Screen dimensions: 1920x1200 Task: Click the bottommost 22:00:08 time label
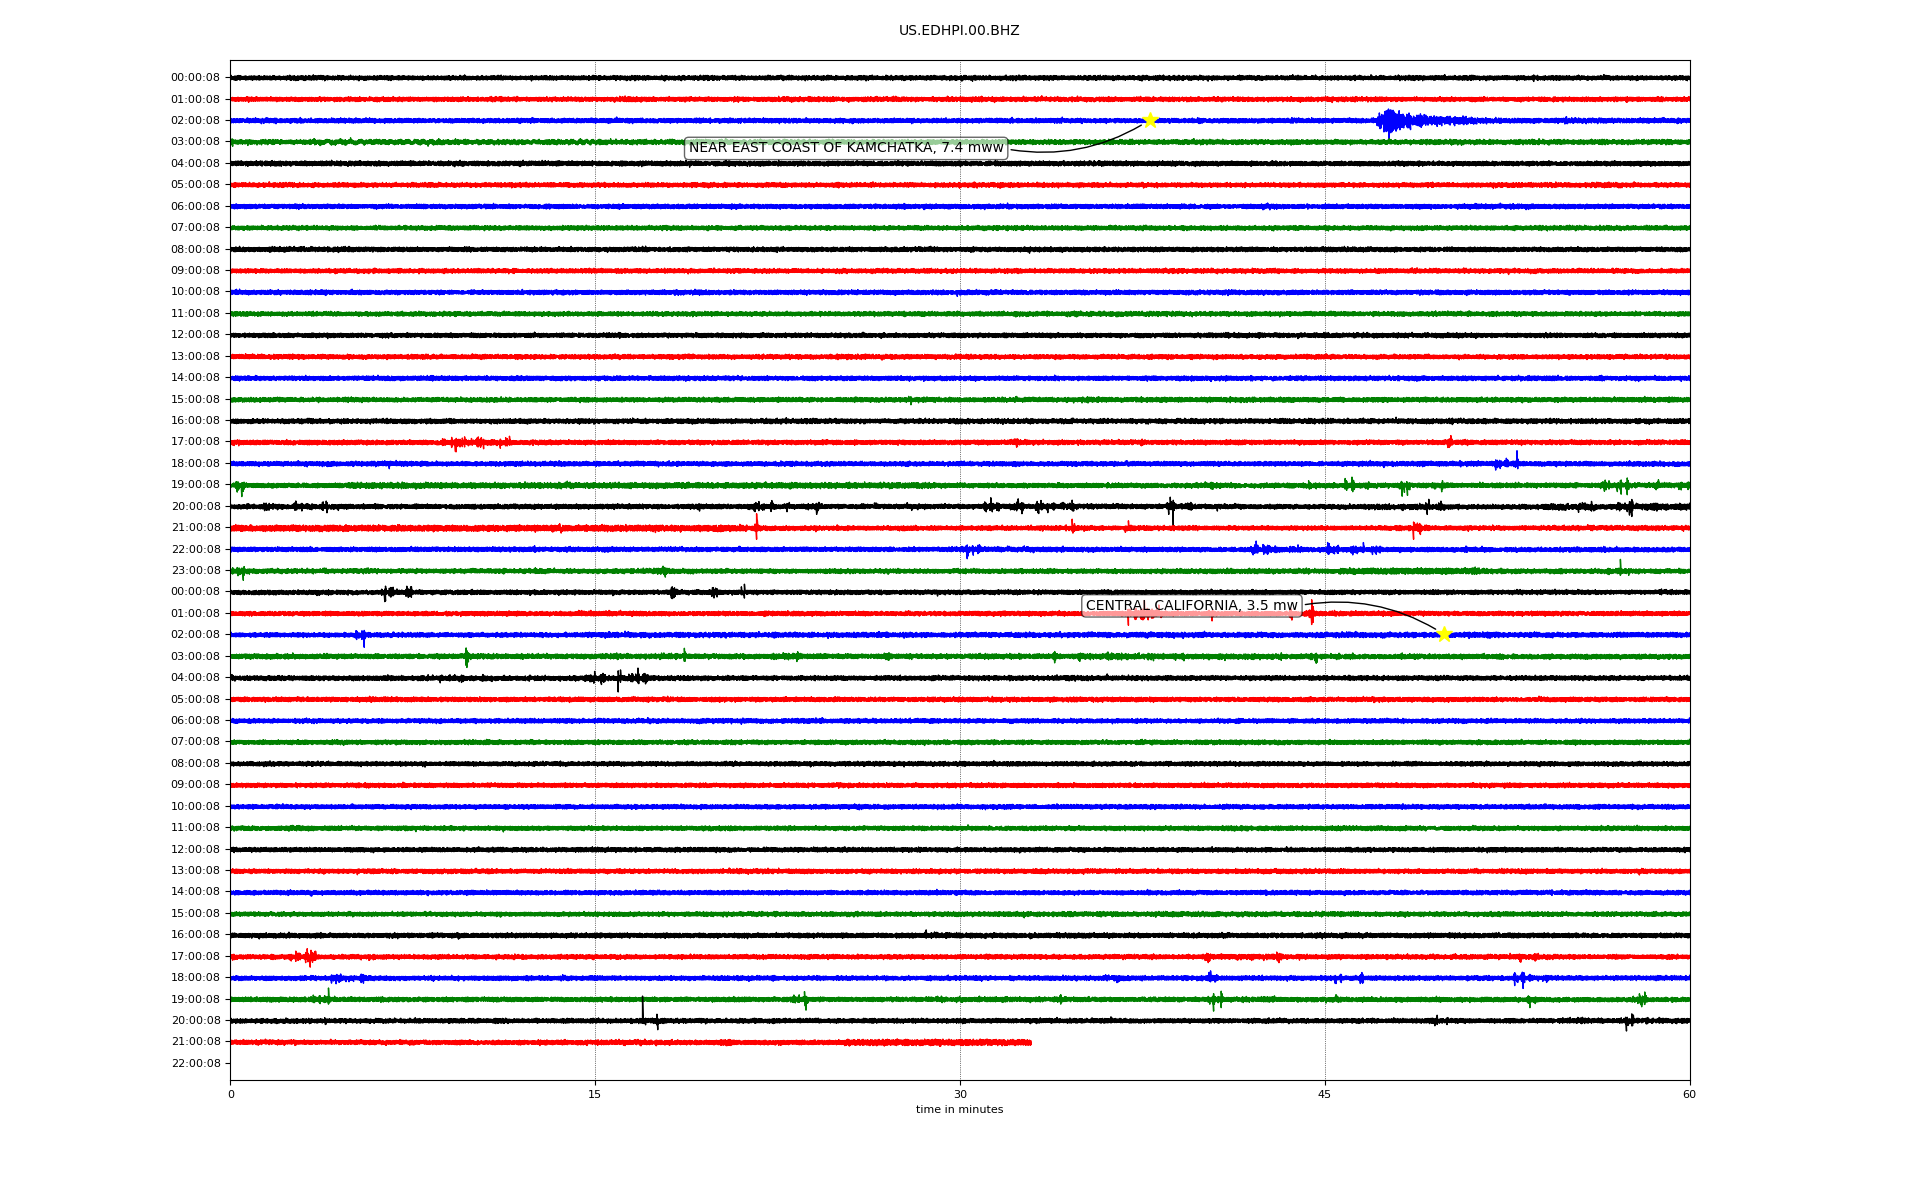[x=195, y=1063]
